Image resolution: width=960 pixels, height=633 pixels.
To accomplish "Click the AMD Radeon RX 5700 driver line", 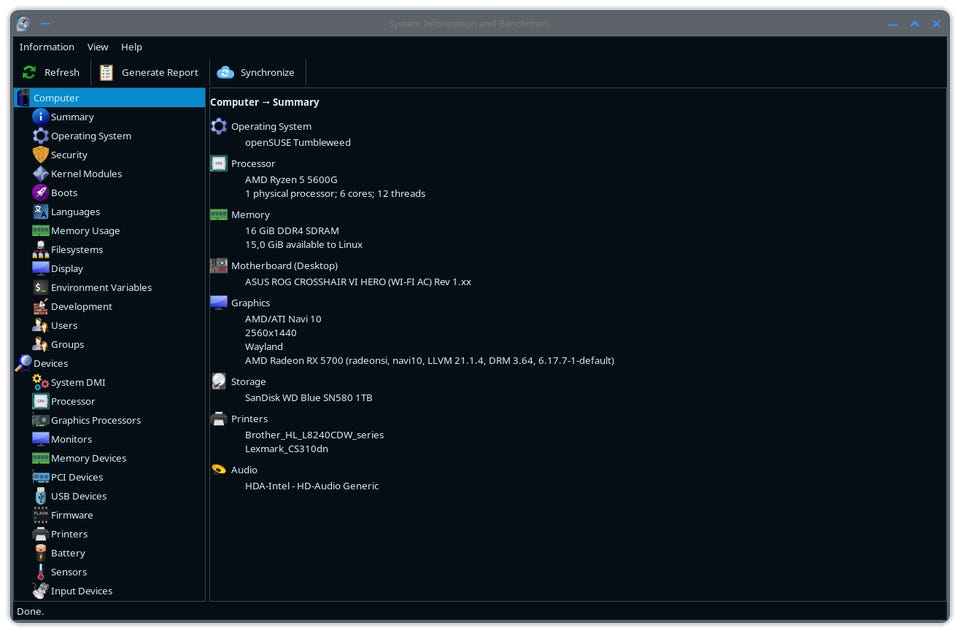I will point(429,361).
